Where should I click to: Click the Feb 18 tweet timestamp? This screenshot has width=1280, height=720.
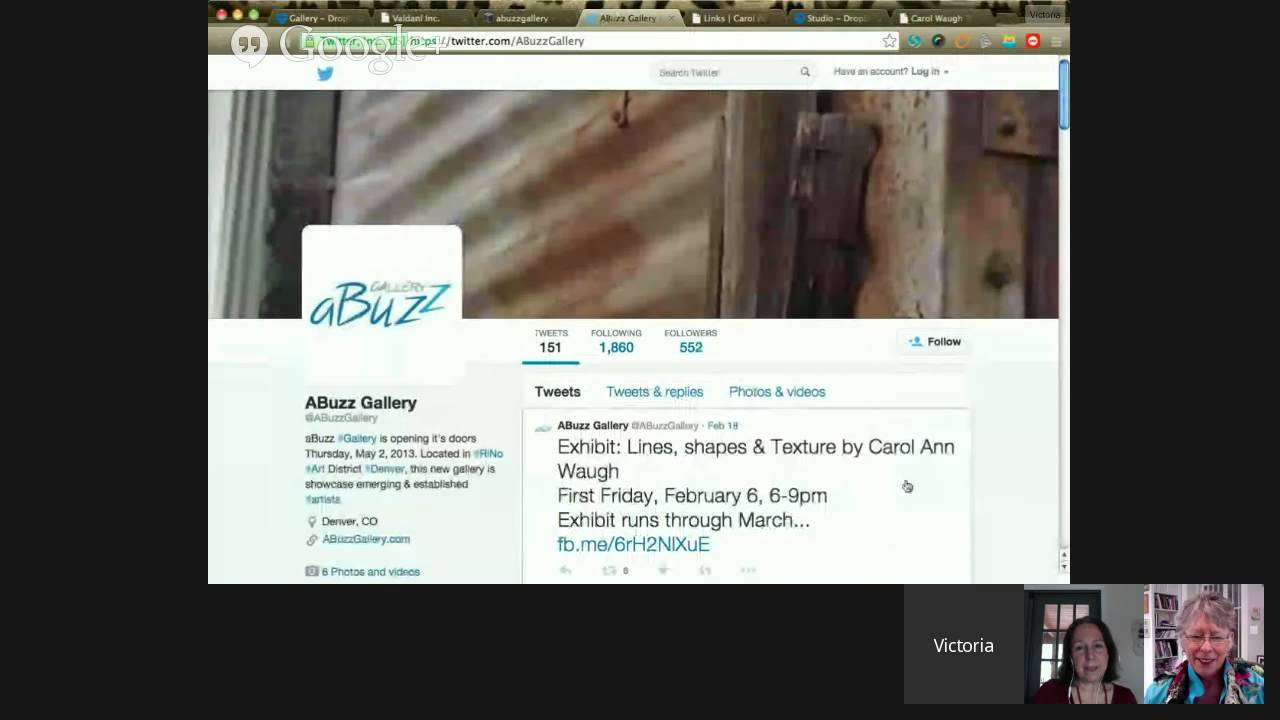coord(722,426)
